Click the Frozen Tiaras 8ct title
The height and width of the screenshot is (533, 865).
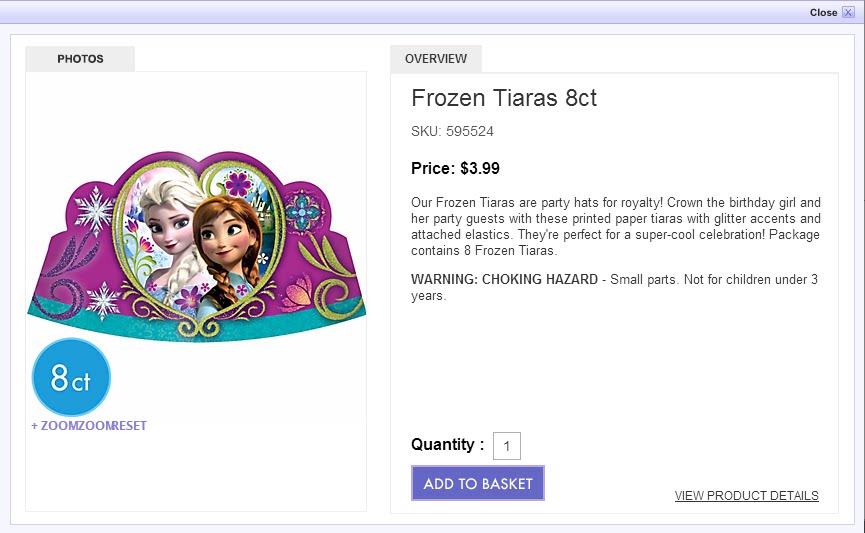[504, 98]
